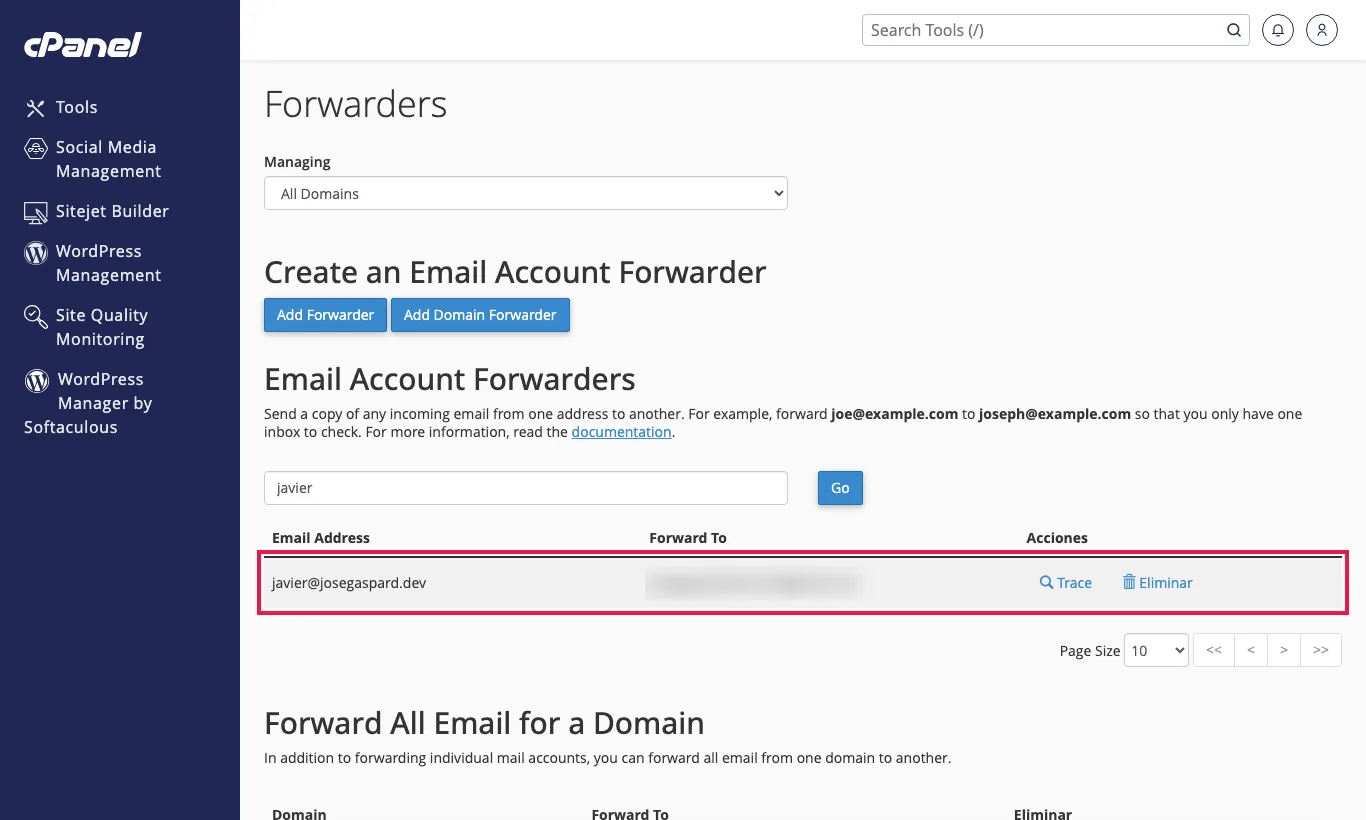Click the search magnifier icon in Search Tools
The height and width of the screenshot is (820, 1366).
click(x=1234, y=30)
